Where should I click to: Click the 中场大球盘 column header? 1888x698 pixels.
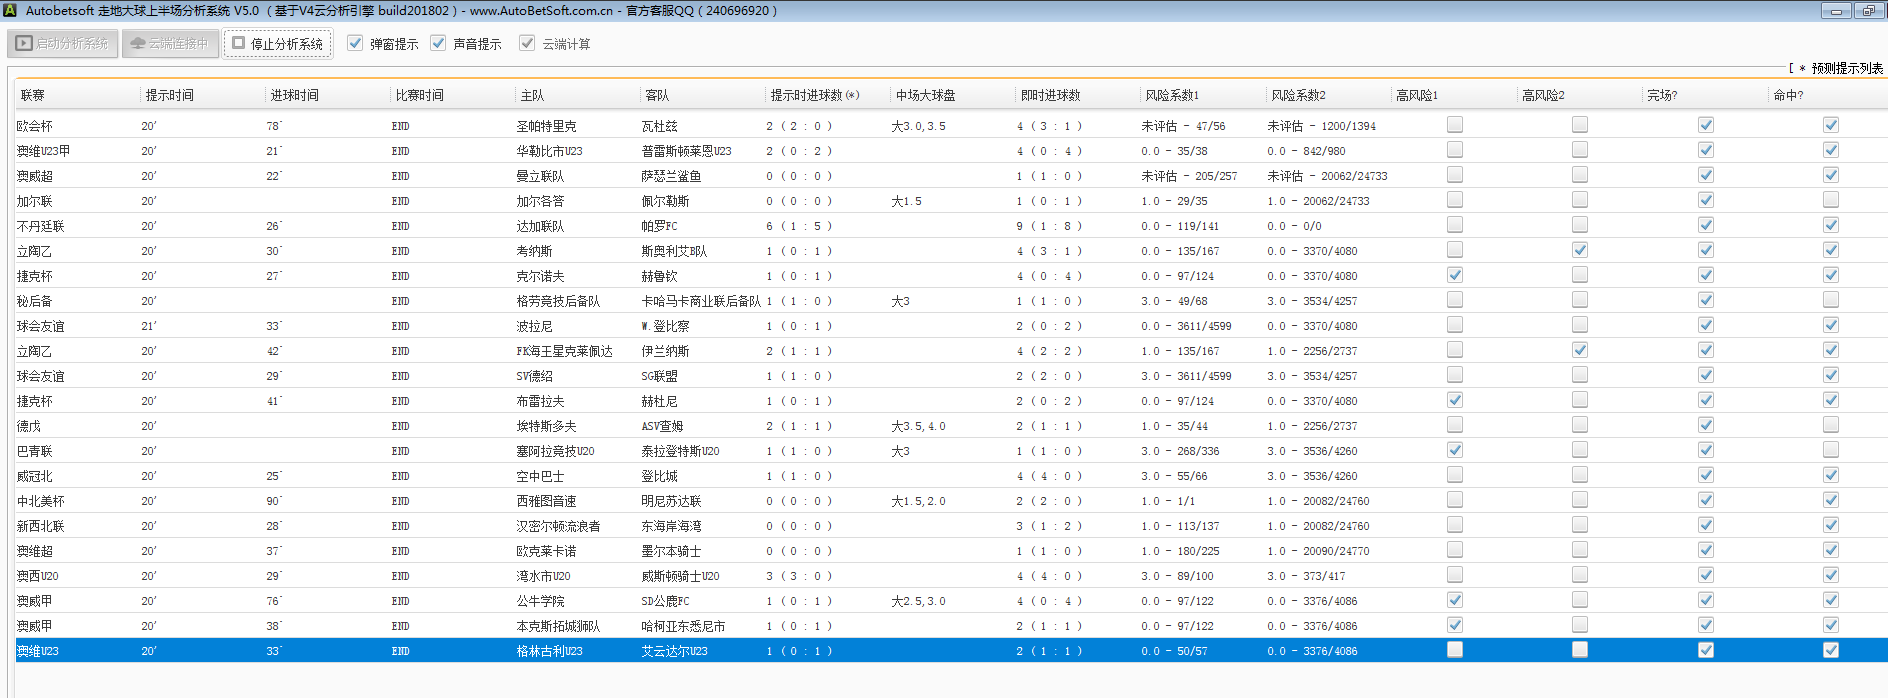926,95
